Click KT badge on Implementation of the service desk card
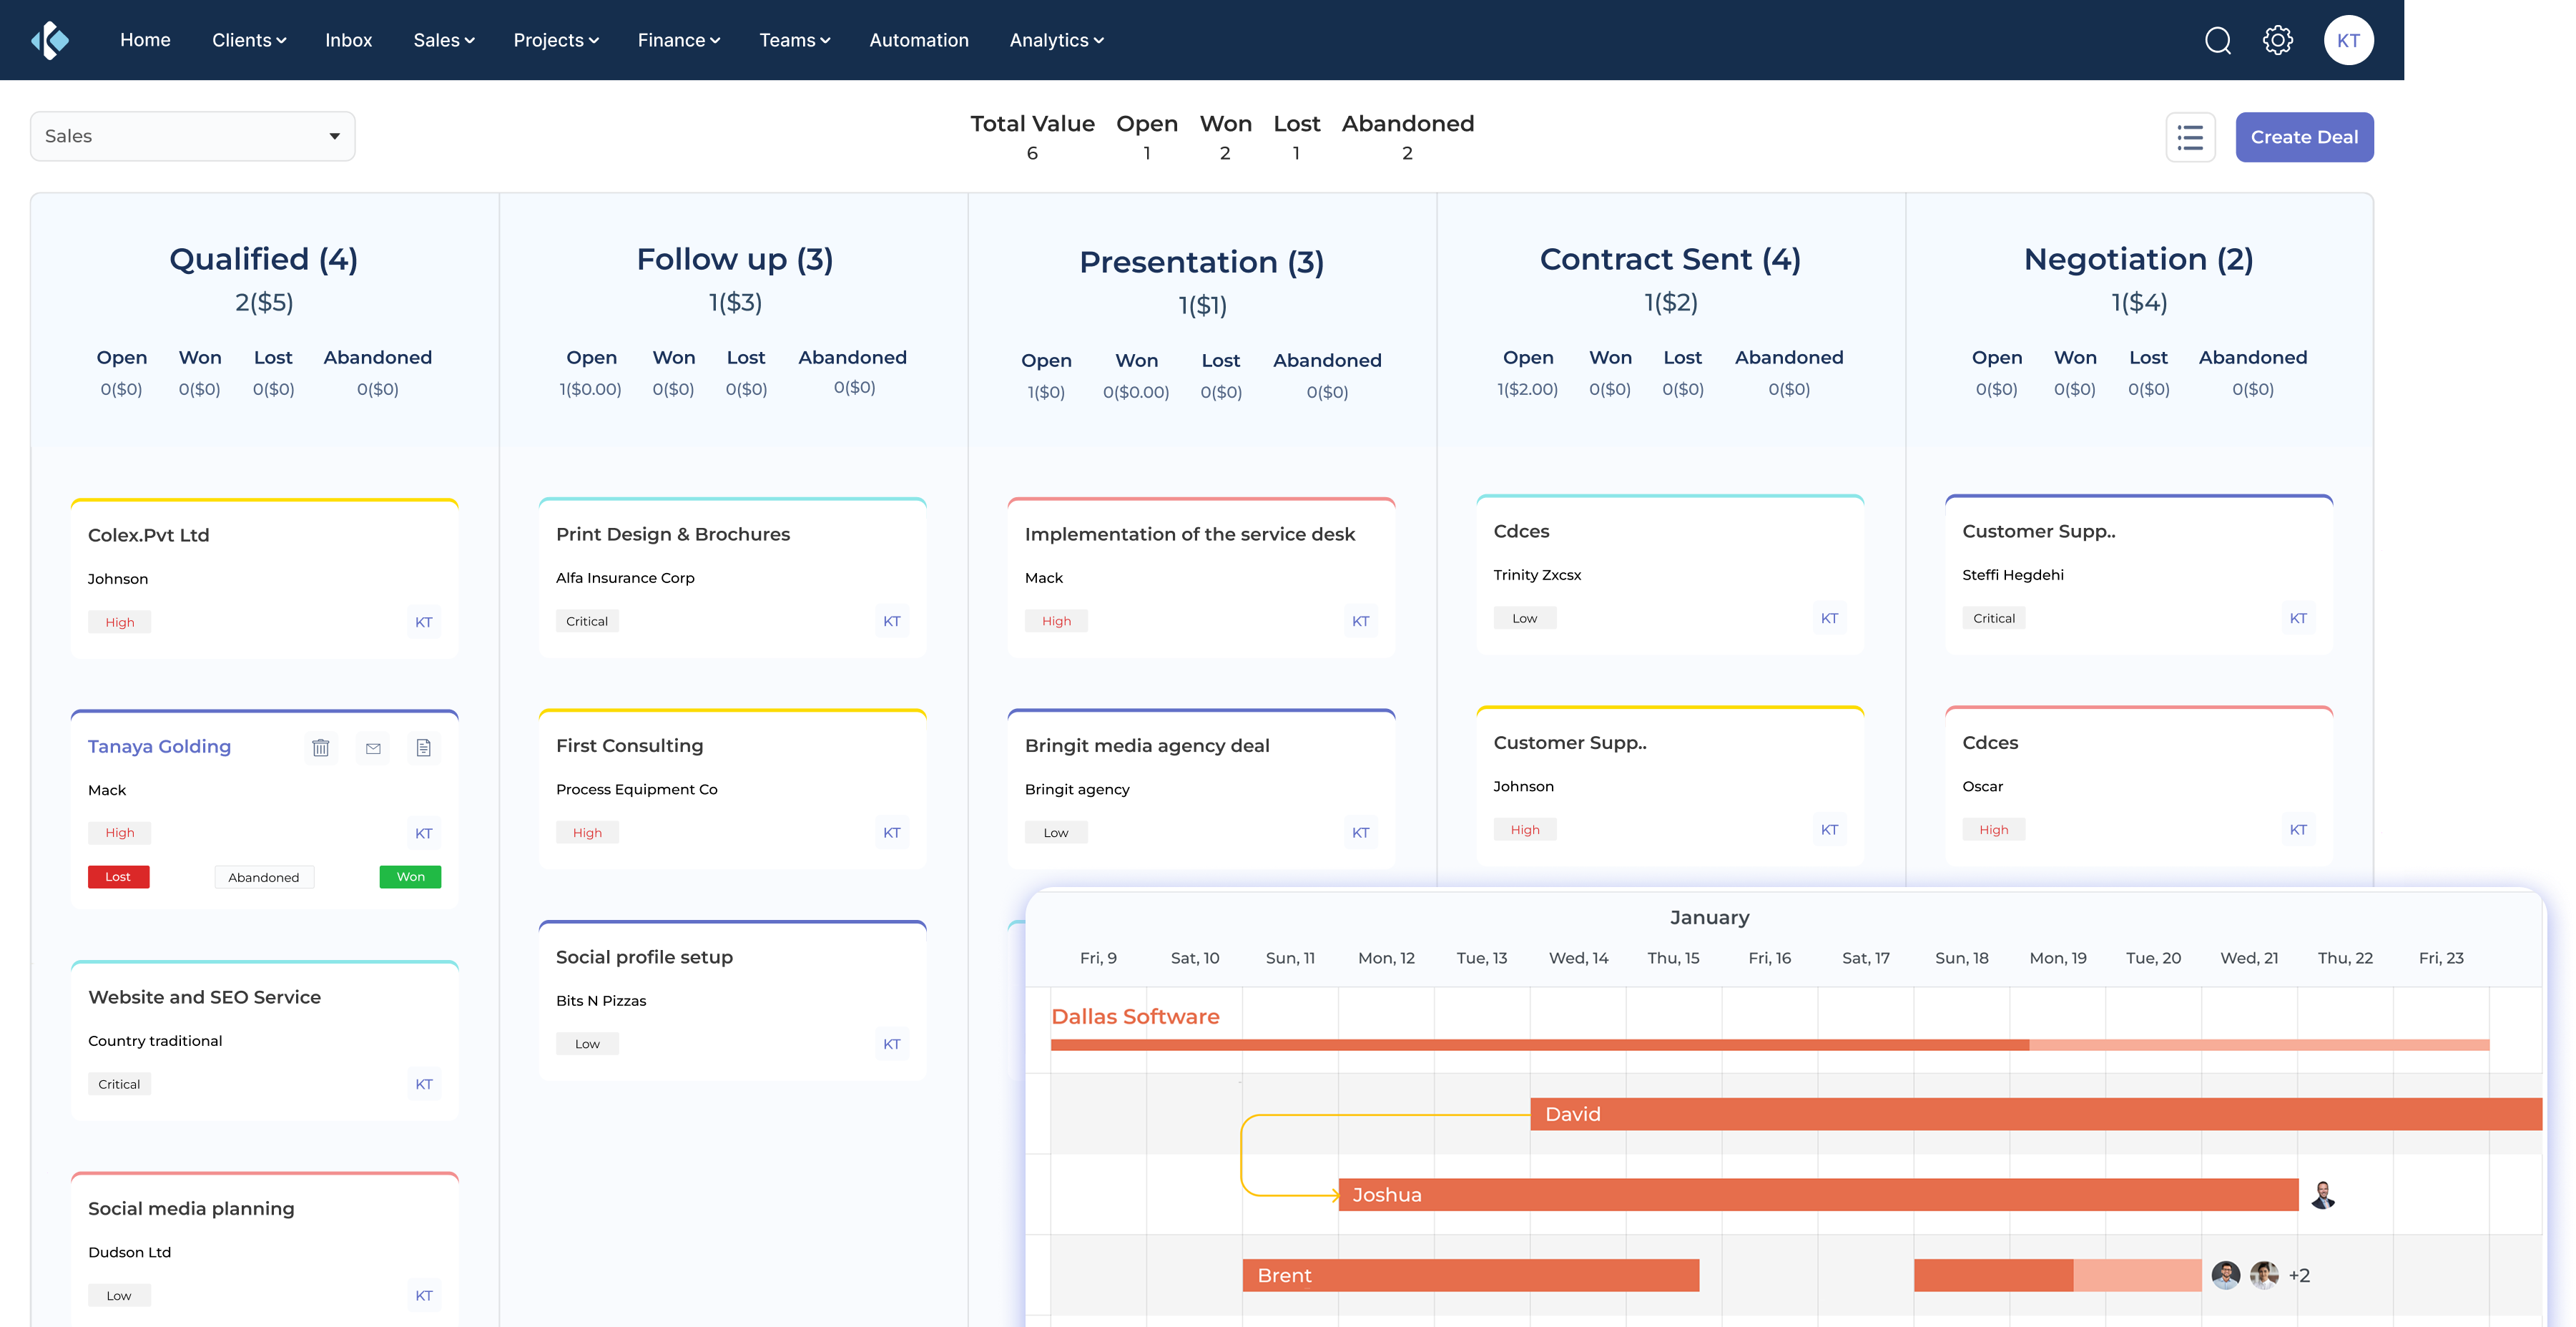The height and width of the screenshot is (1327, 2576). coord(1360,621)
